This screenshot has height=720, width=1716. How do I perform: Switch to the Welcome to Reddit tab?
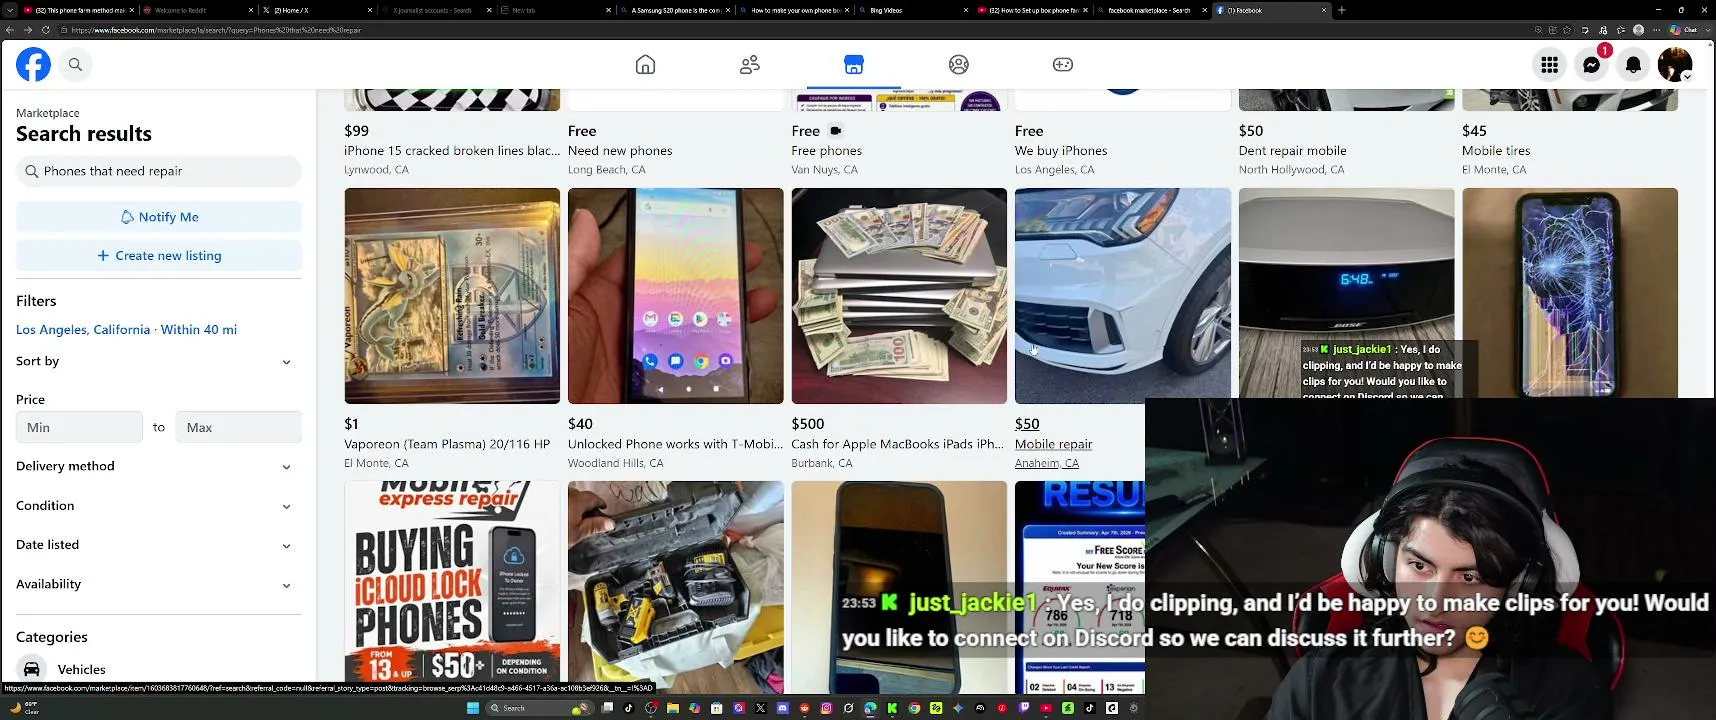[x=197, y=10]
